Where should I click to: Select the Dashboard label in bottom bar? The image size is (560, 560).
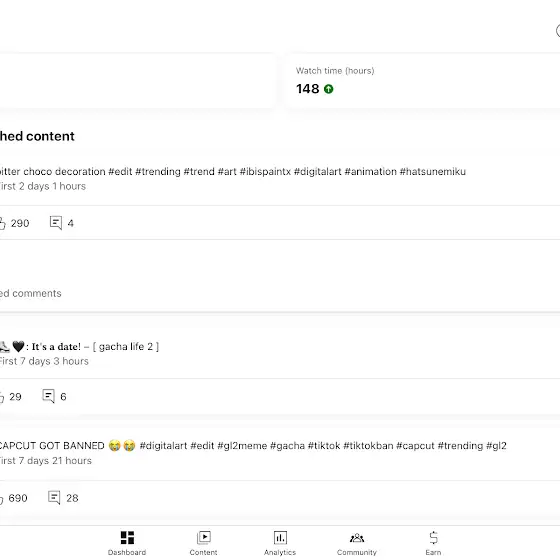click(127, 552)
